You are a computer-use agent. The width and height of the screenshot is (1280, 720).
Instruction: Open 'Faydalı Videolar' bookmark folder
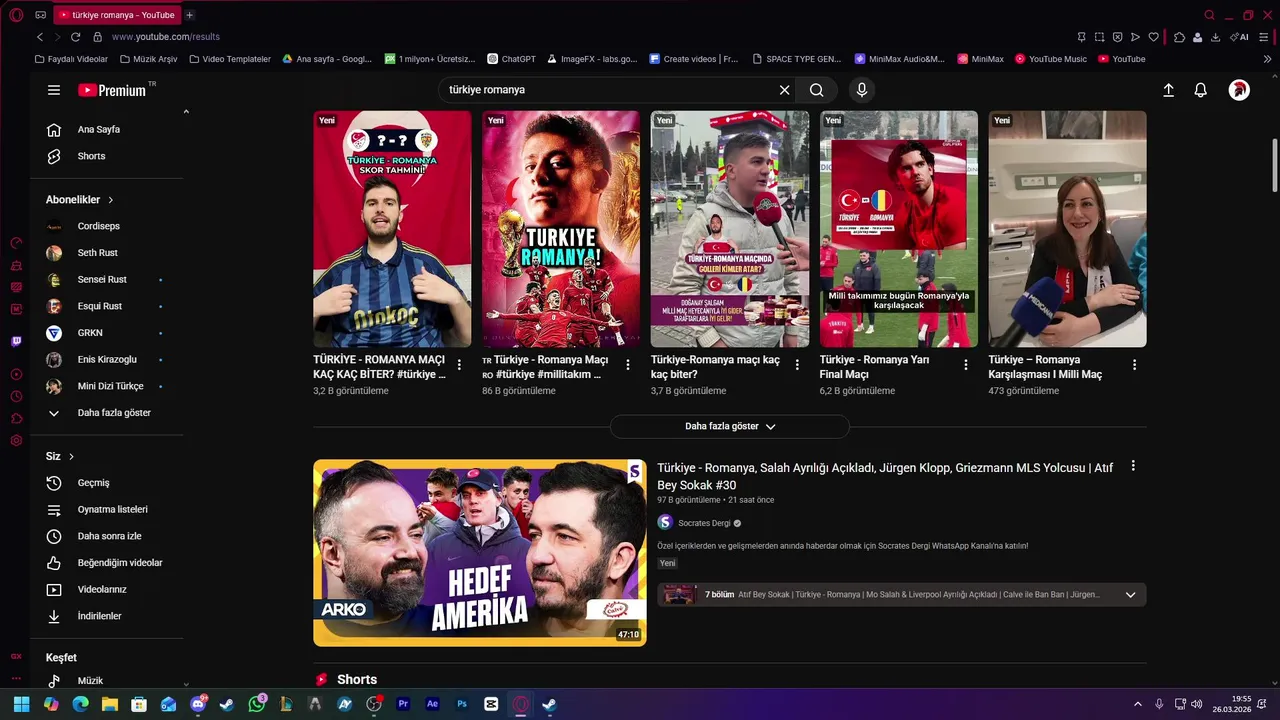71,59
